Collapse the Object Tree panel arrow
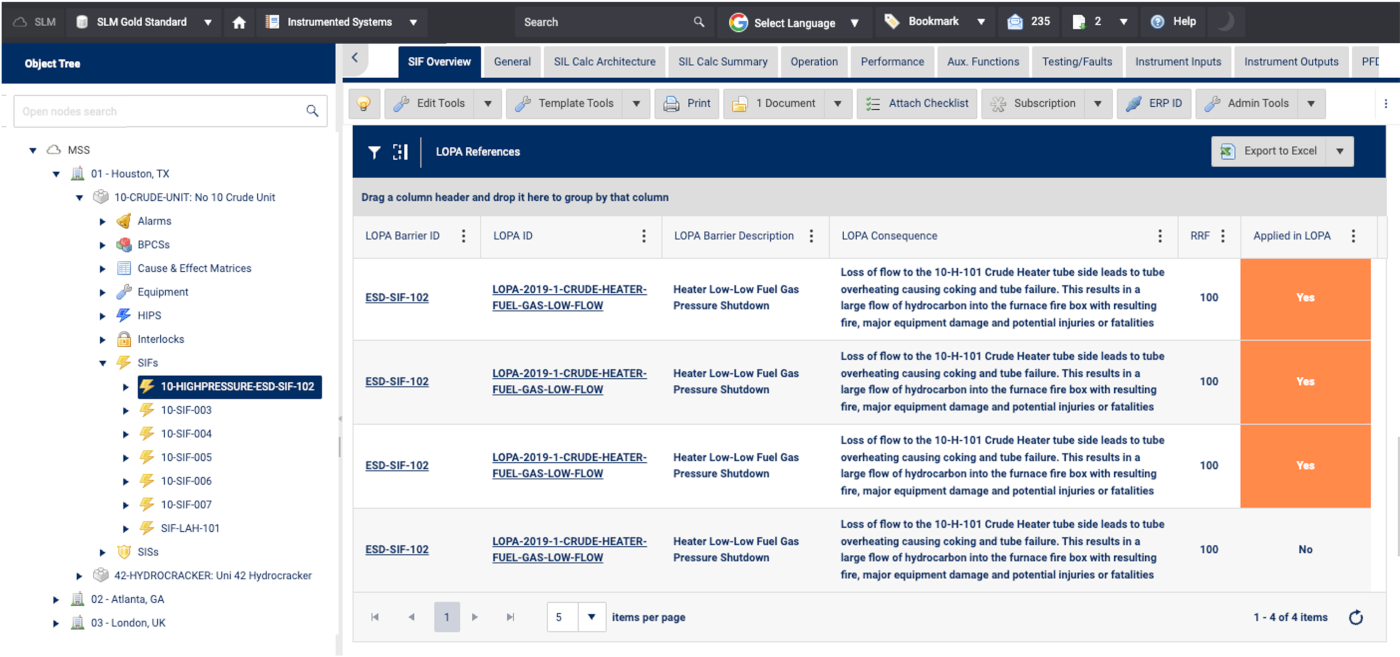1400x657 pixels. point(355,59)
